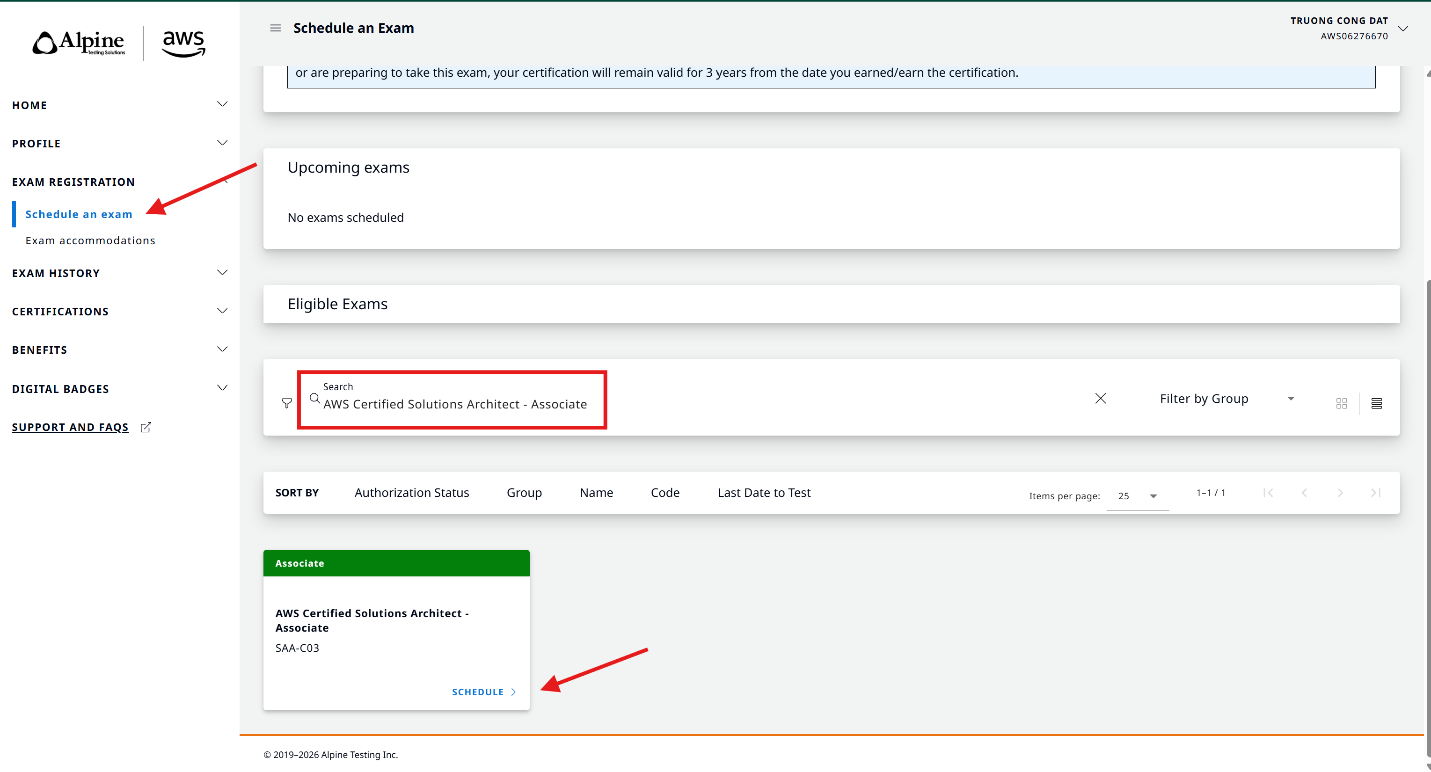Open the user account dropdown chevron
The width and height of the screenshot is (1431, 772).
(x=1403, y=28)
